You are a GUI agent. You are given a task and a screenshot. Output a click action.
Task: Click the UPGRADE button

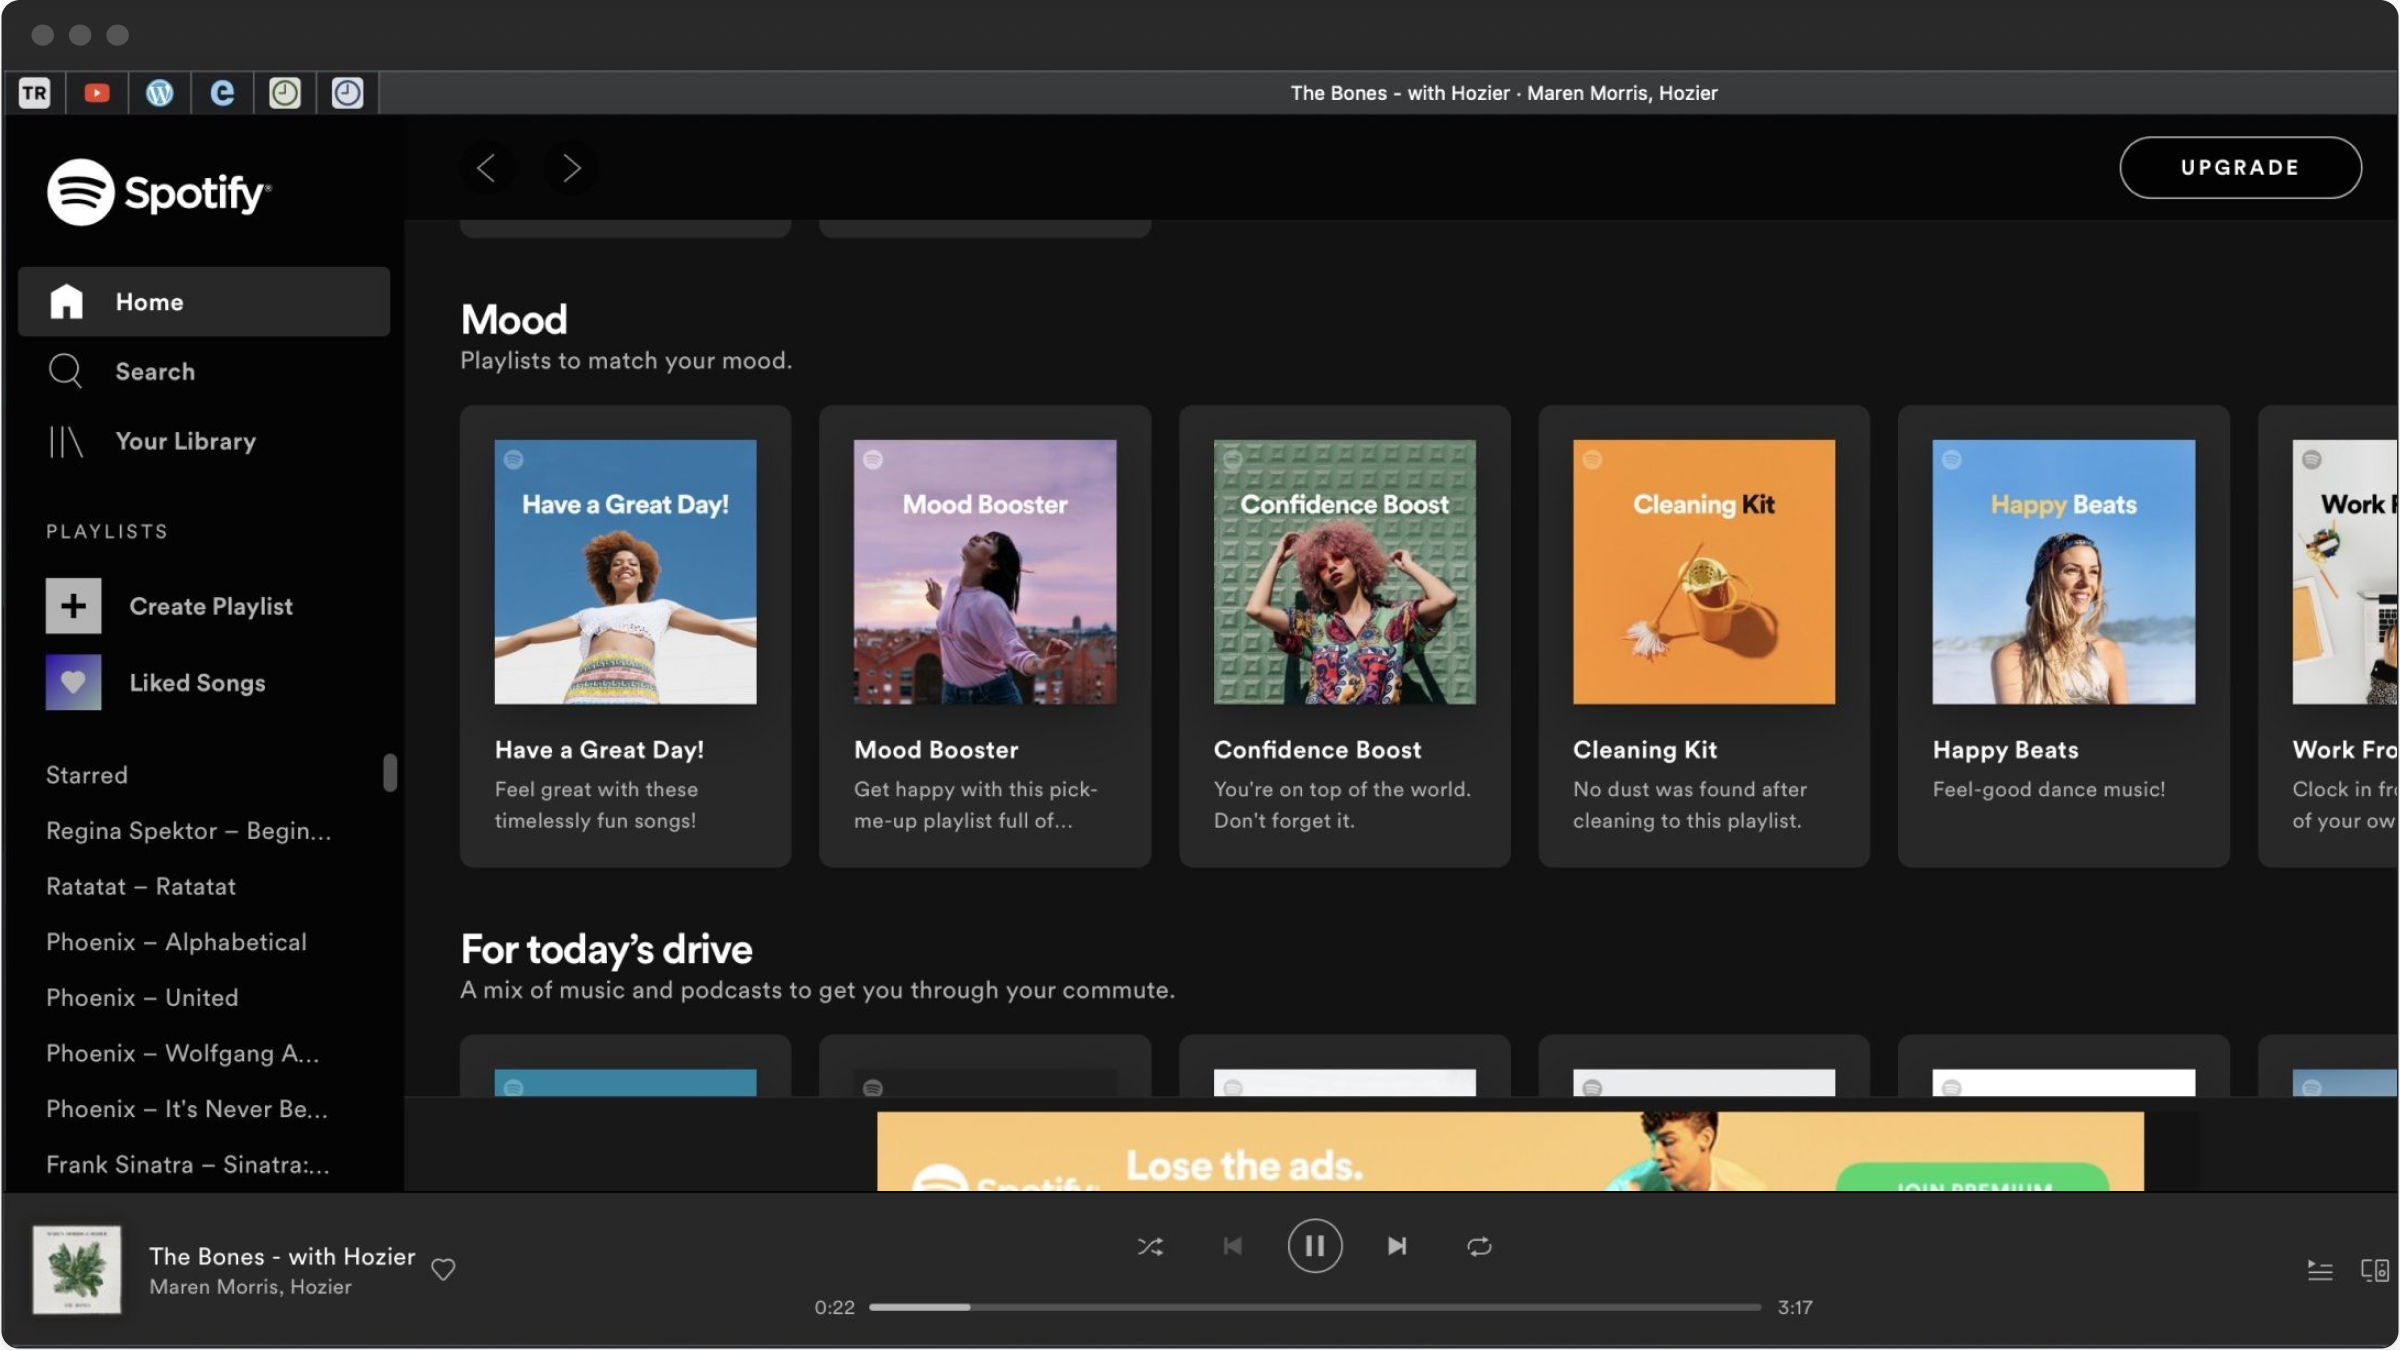pos(2240,168)
